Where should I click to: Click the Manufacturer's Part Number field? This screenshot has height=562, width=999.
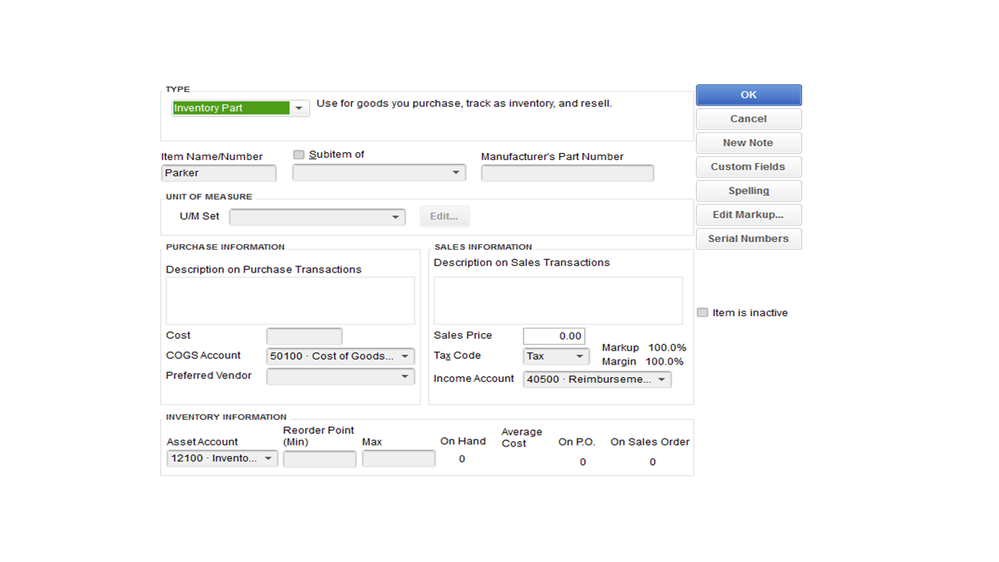point(567,173)
